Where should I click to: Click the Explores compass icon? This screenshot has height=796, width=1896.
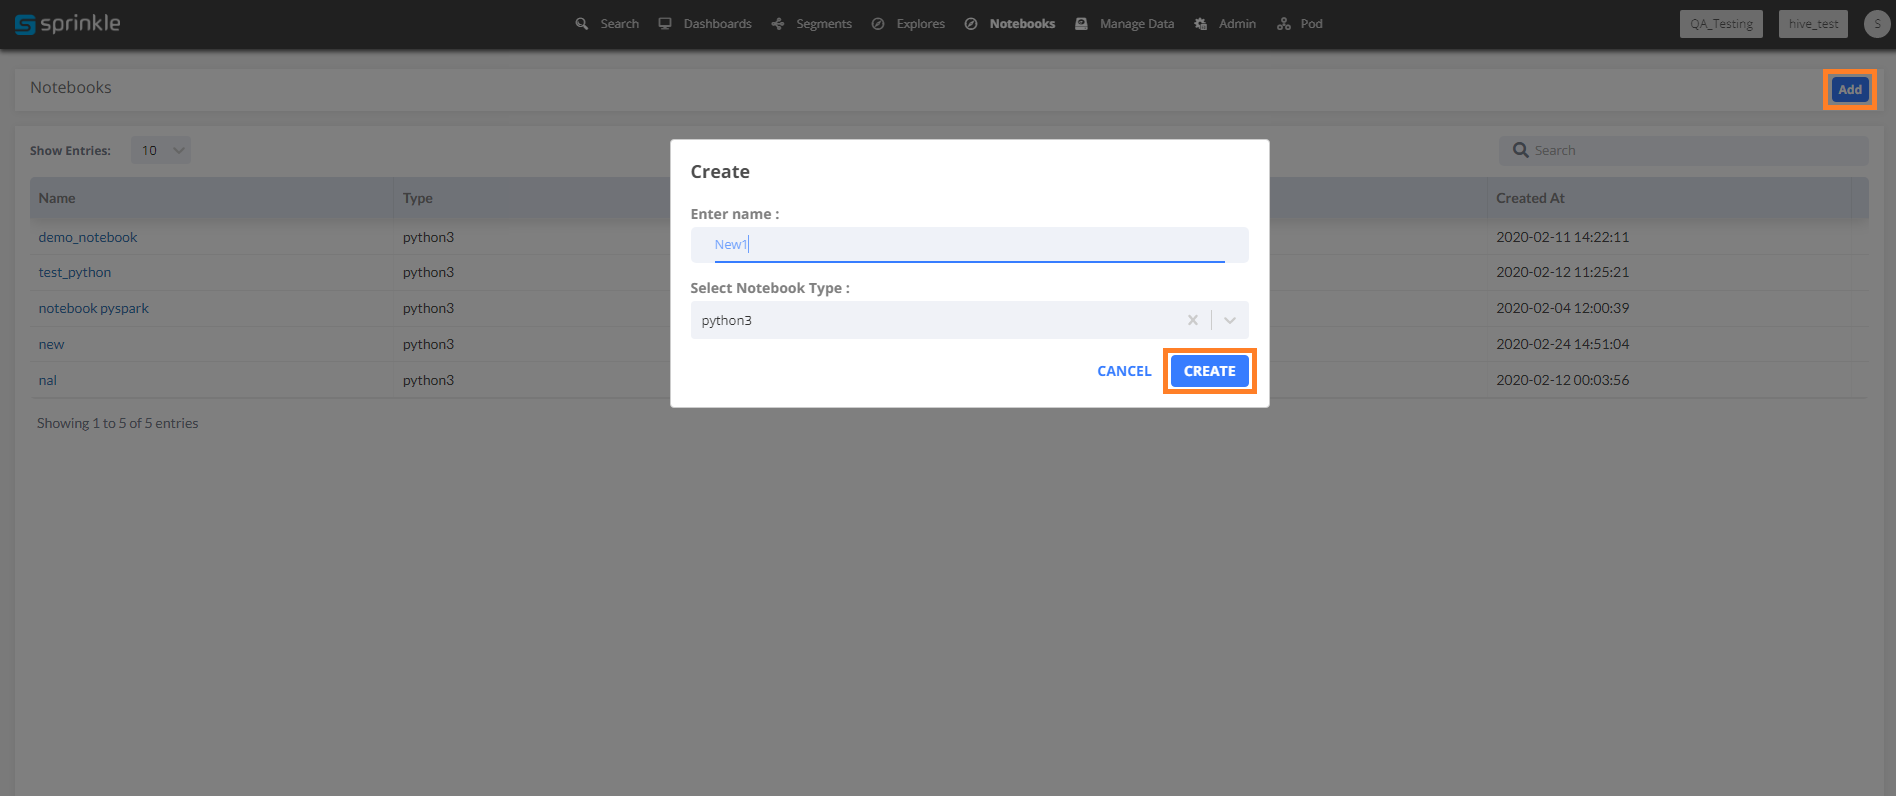(878, 24)
